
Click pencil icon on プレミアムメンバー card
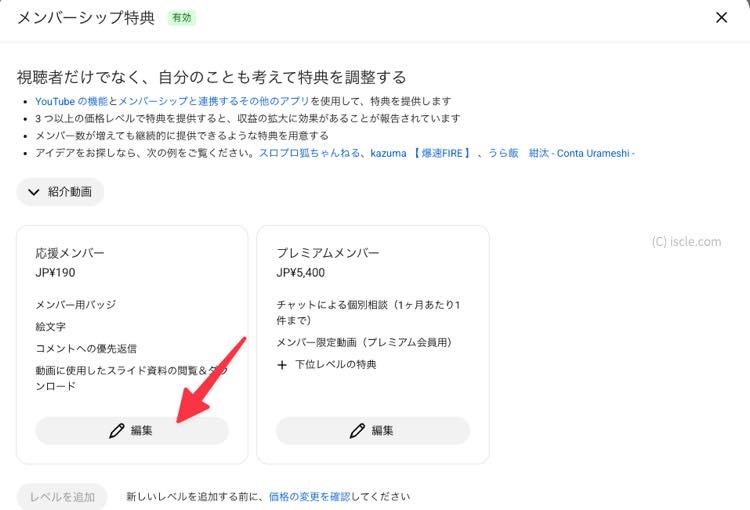357,431
